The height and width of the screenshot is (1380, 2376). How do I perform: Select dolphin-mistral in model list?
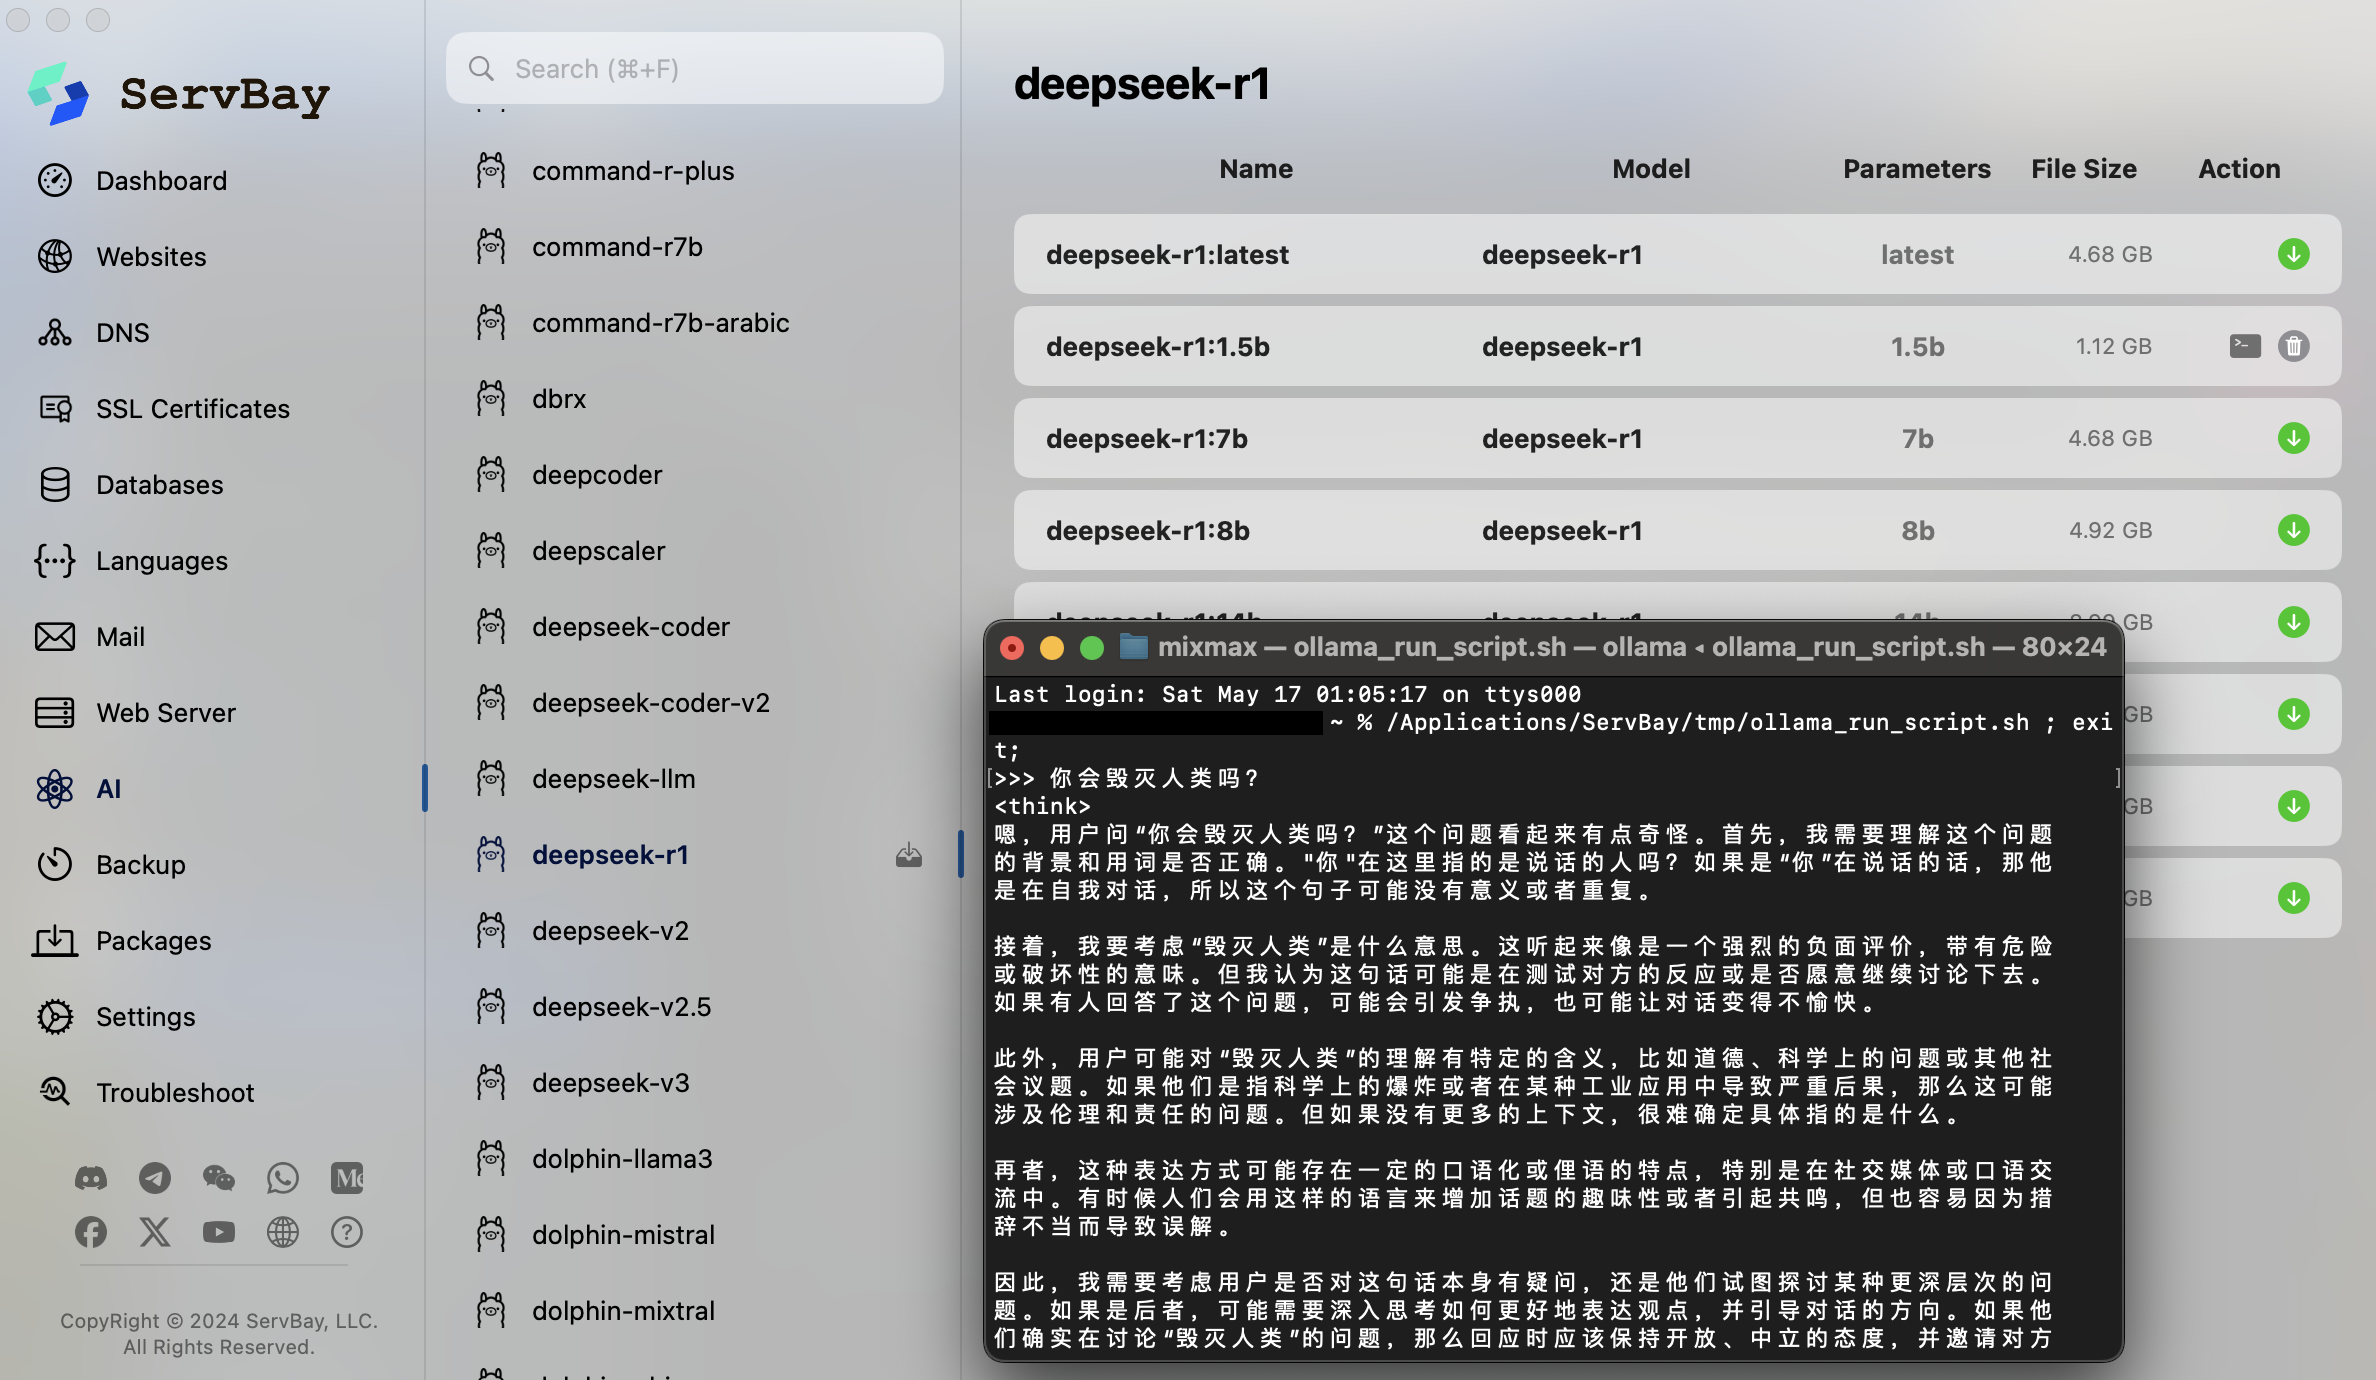pos(623,1235)
